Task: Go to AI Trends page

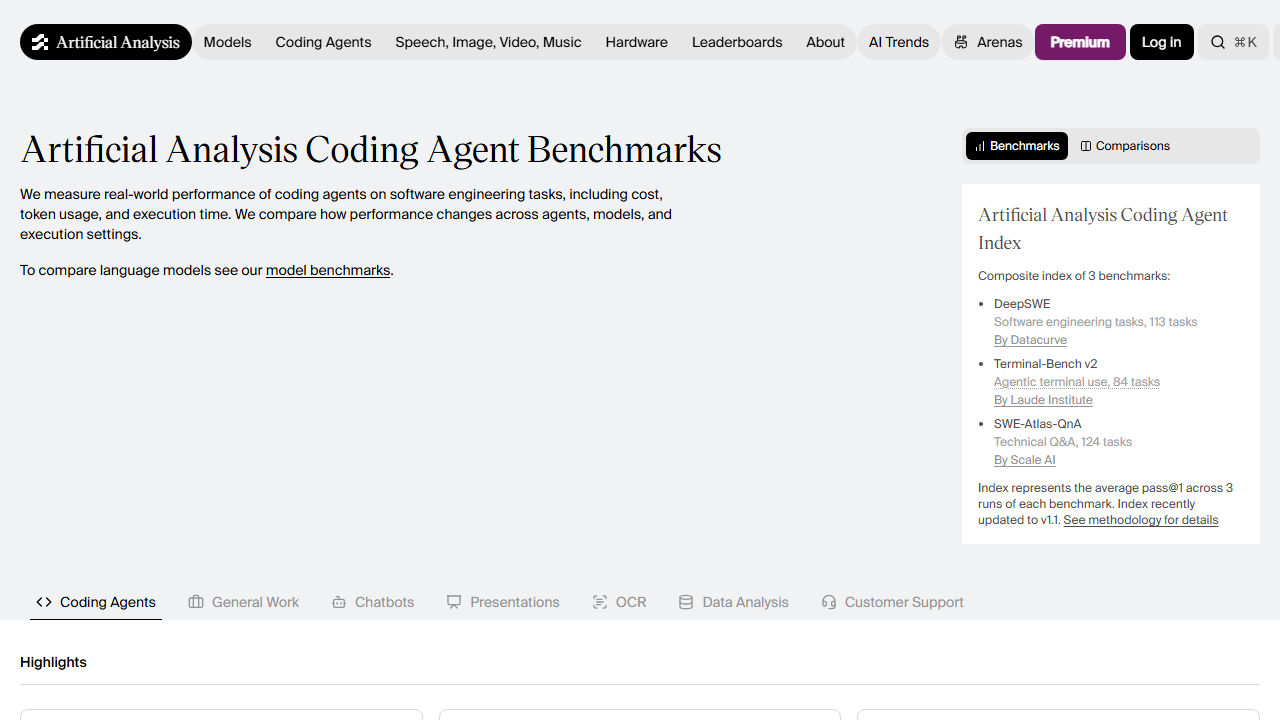Action: tap(899, 42)
